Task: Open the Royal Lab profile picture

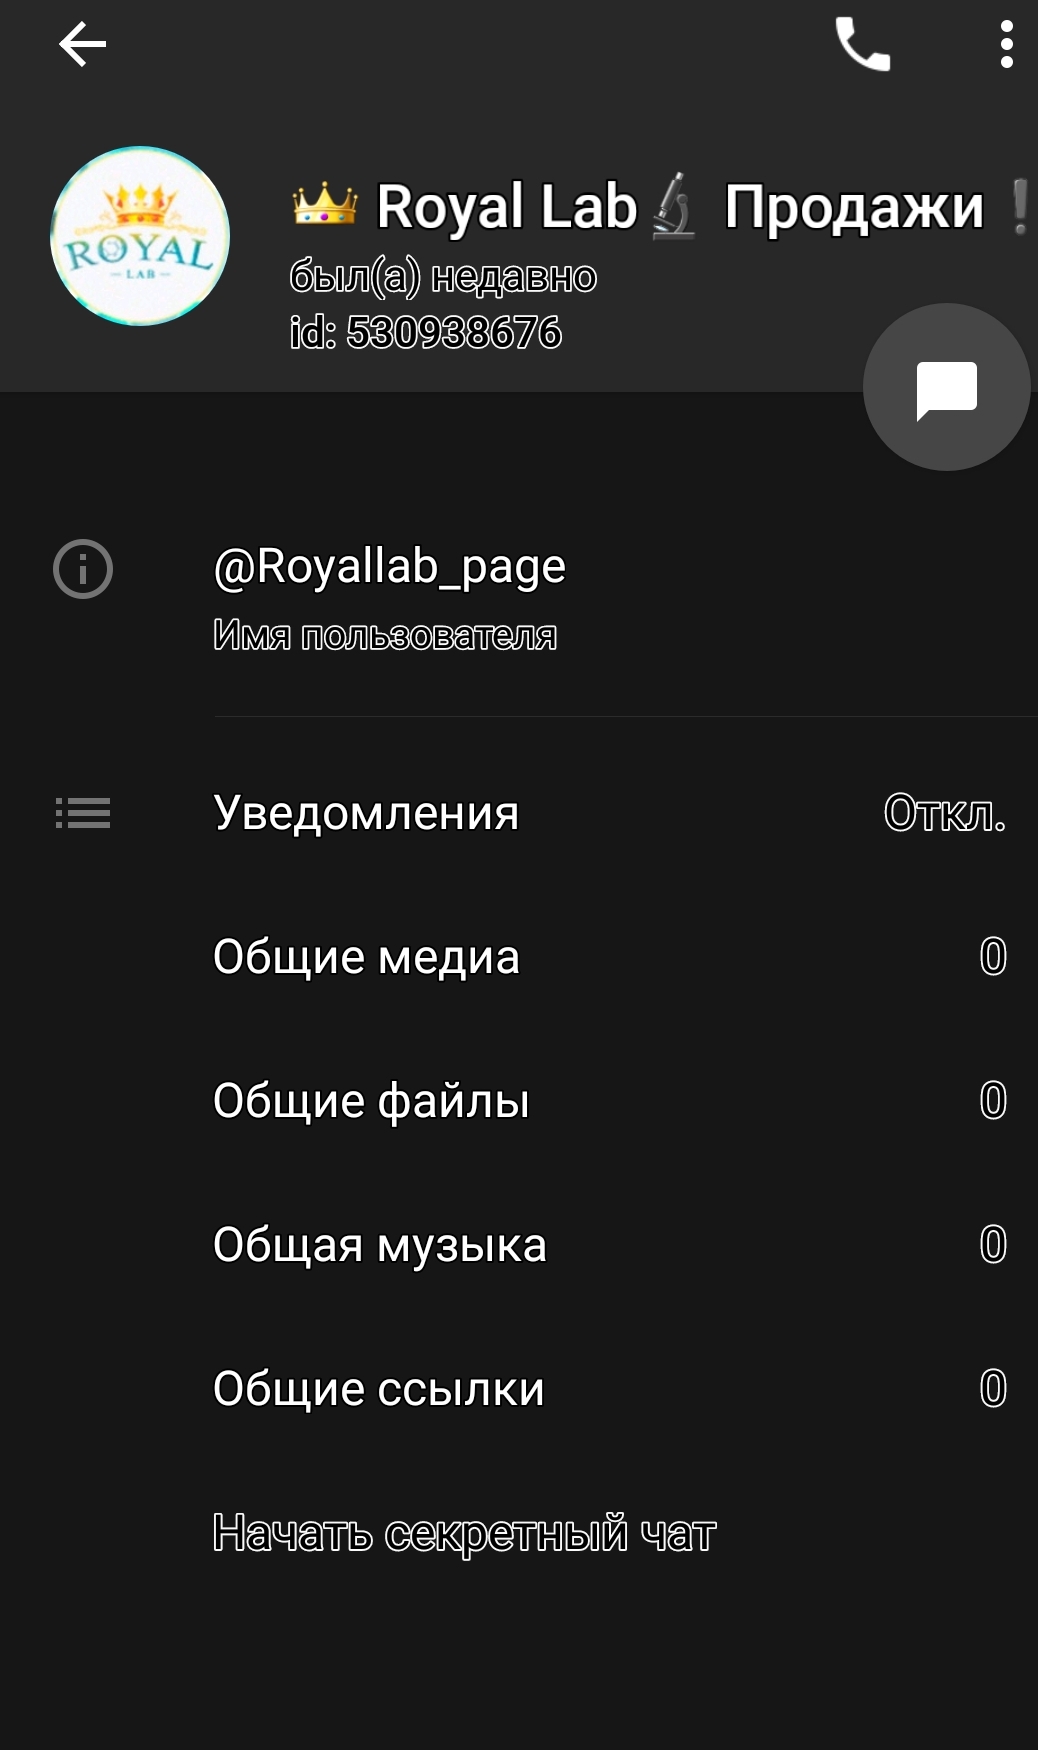Action: 140,237
